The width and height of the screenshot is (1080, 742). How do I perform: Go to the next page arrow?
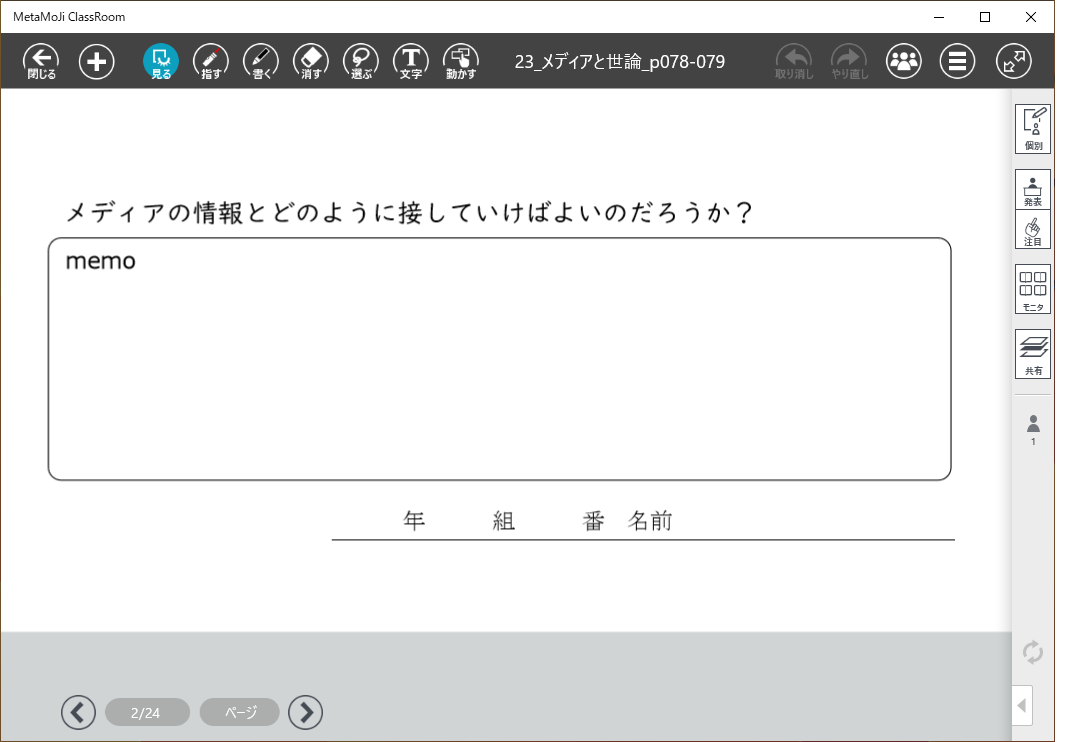pyautogui.click(x=305, y=712)
